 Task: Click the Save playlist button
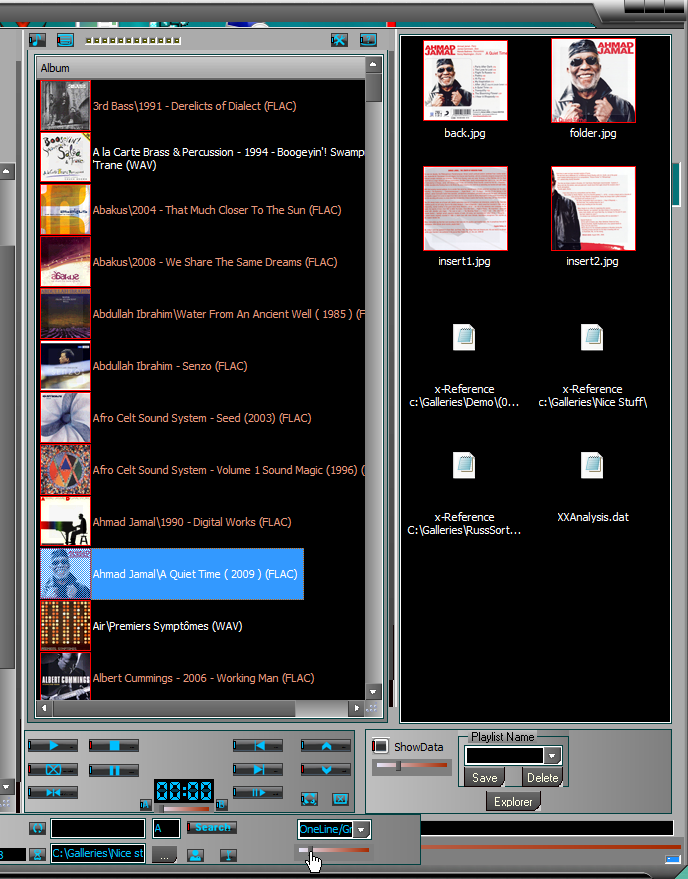pos(484,778)
